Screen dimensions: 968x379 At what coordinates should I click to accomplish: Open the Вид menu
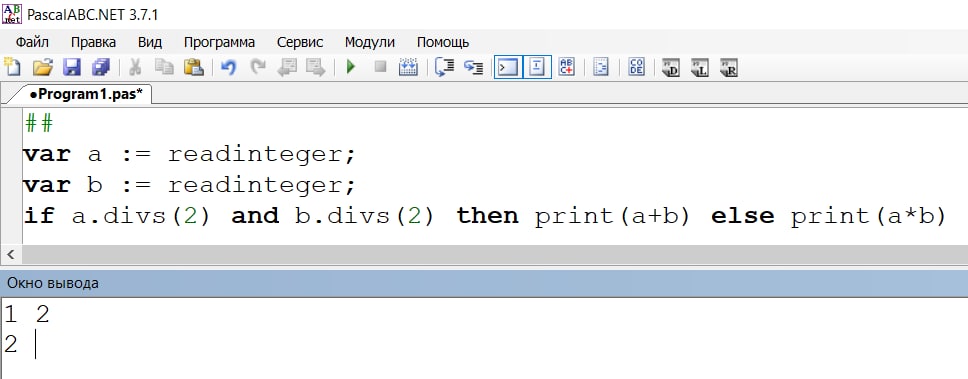tap(150, 43)
